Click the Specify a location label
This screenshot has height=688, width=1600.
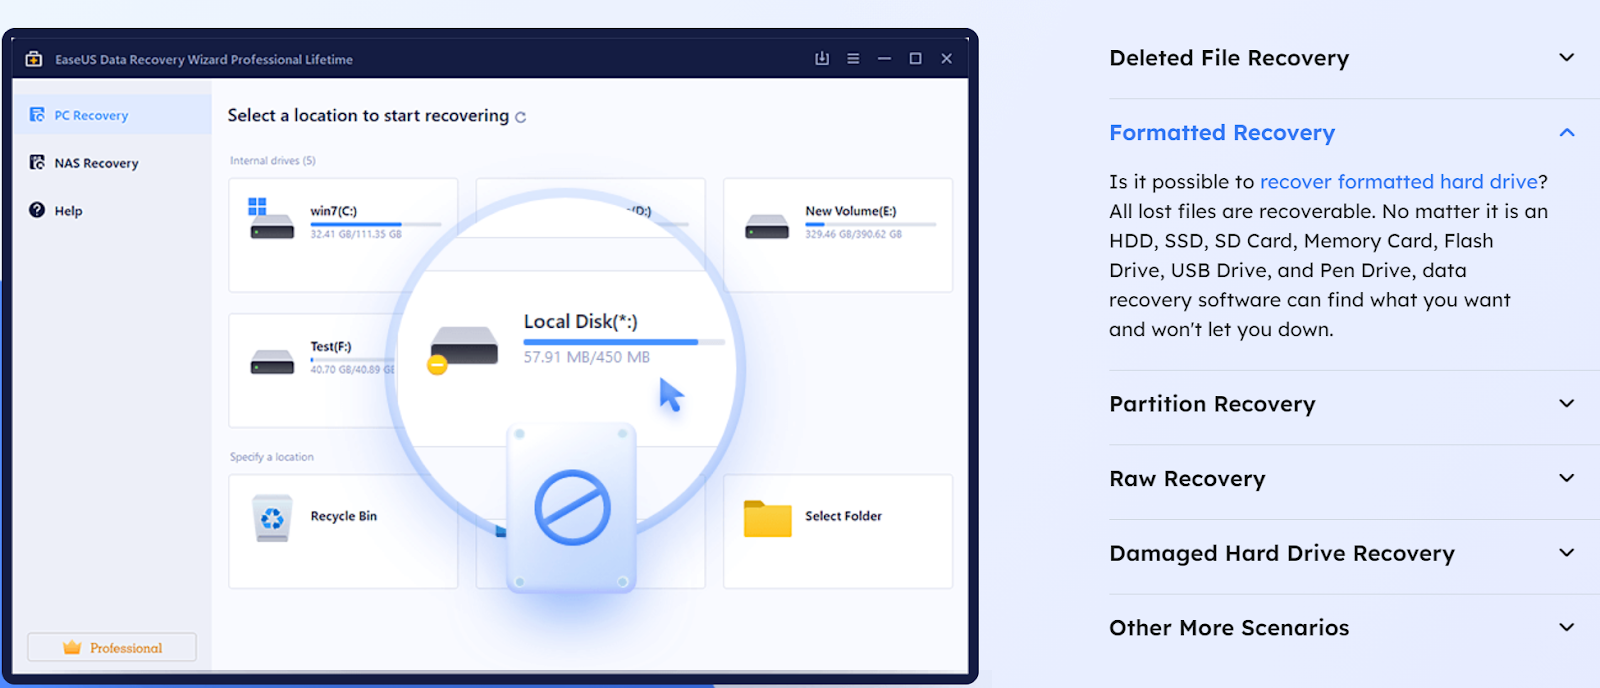pos(272,457)
